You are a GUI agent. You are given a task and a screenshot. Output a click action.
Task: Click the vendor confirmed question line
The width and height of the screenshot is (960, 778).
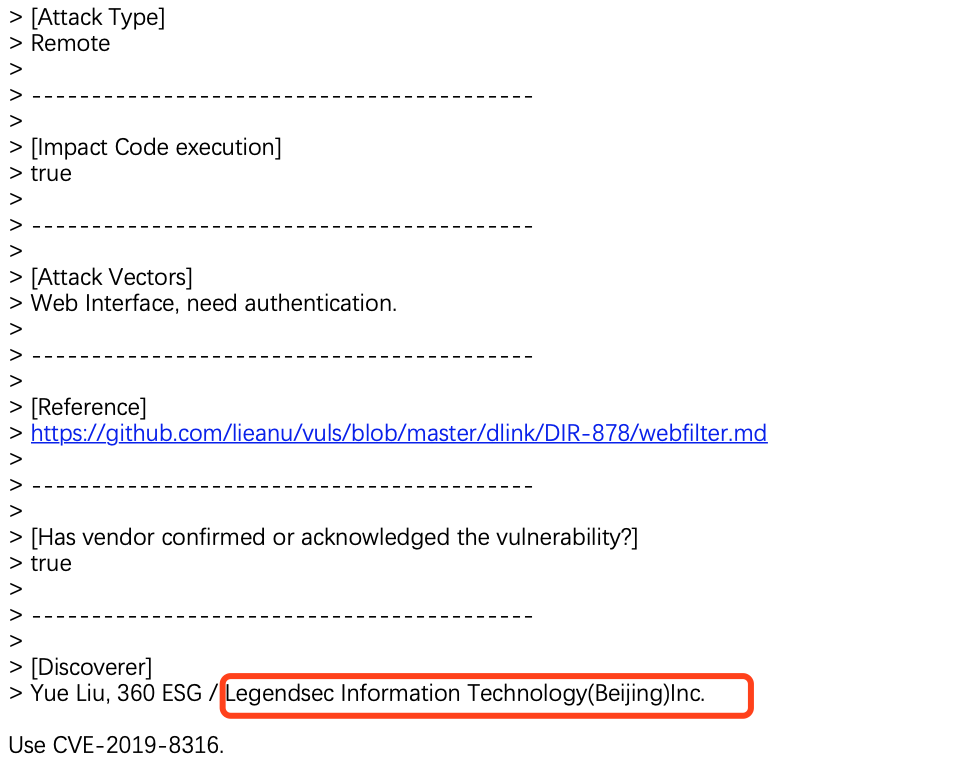coord(334,537)
